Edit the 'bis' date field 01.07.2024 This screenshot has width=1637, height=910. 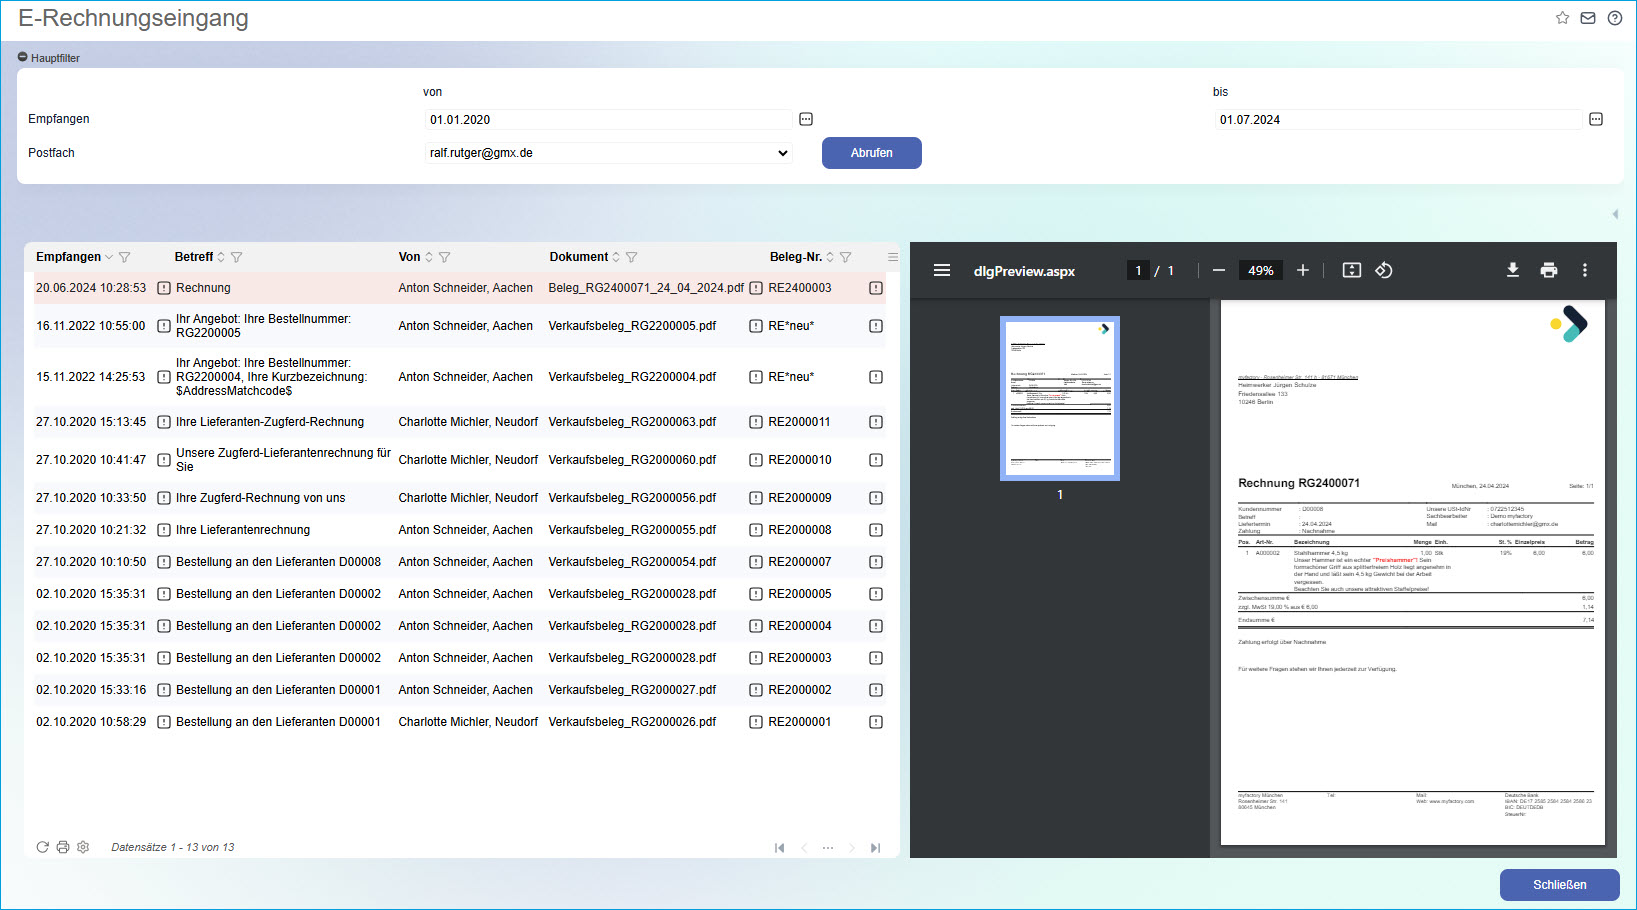click(x=1398, y=120)
